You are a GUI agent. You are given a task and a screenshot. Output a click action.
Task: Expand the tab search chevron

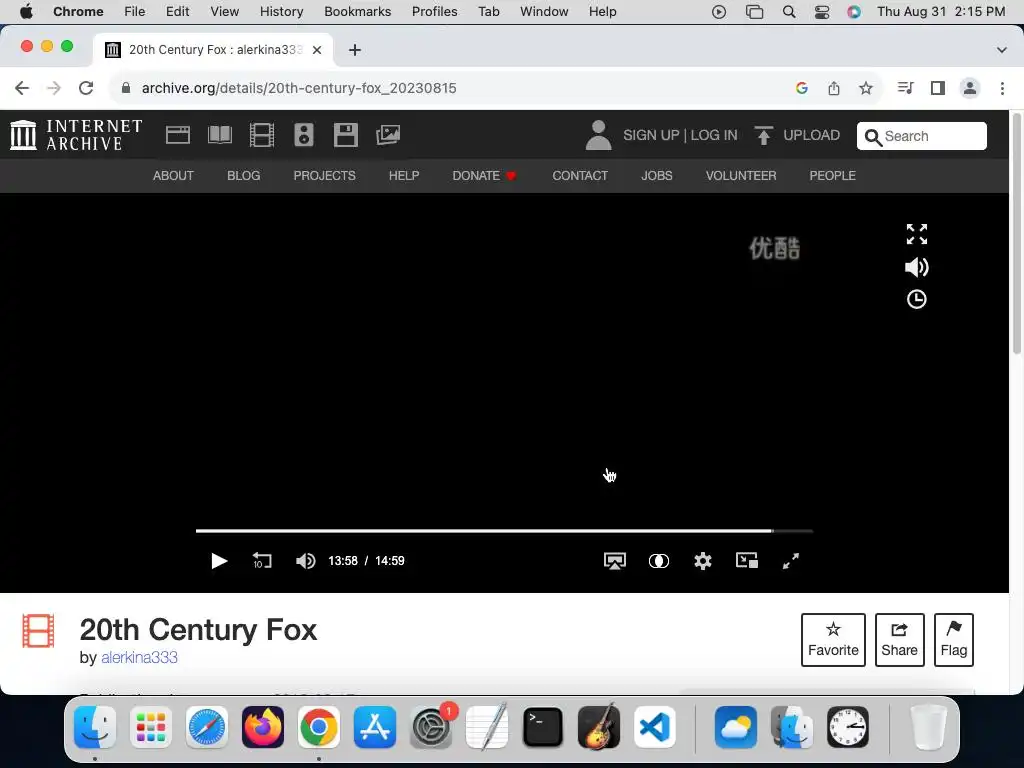click(x=1001, y=50)
